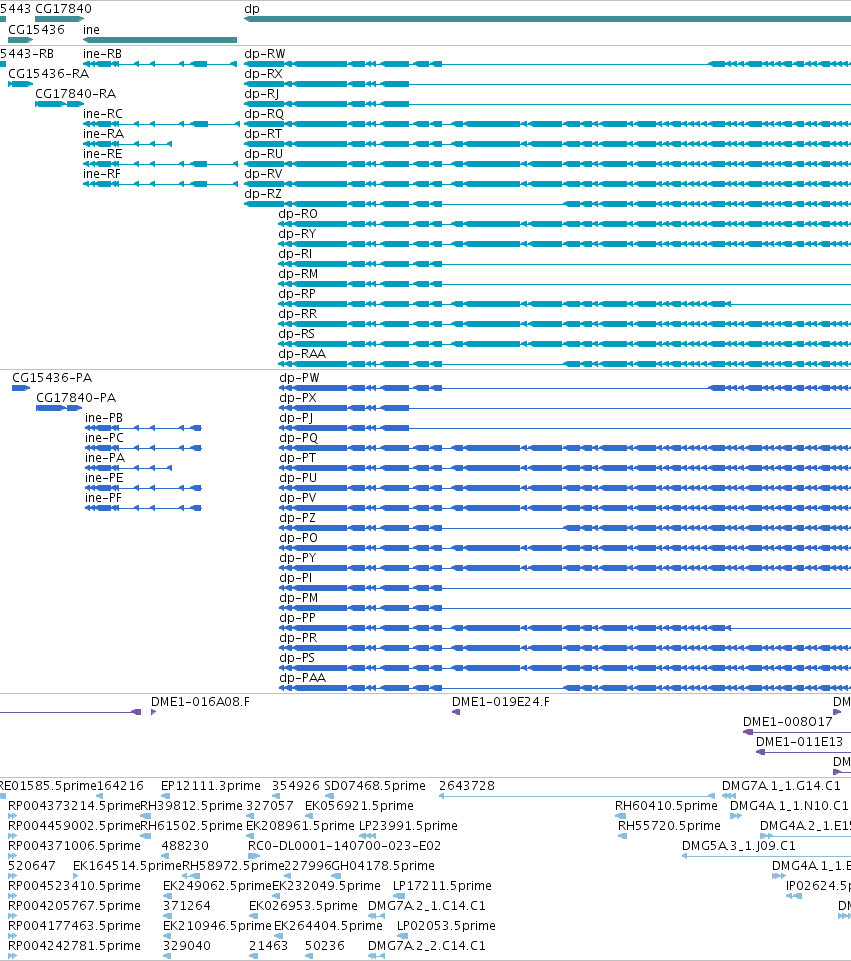Click transcript label ine-RB
The width and height of the screenshot is (851, 961).
coord(102,54)
